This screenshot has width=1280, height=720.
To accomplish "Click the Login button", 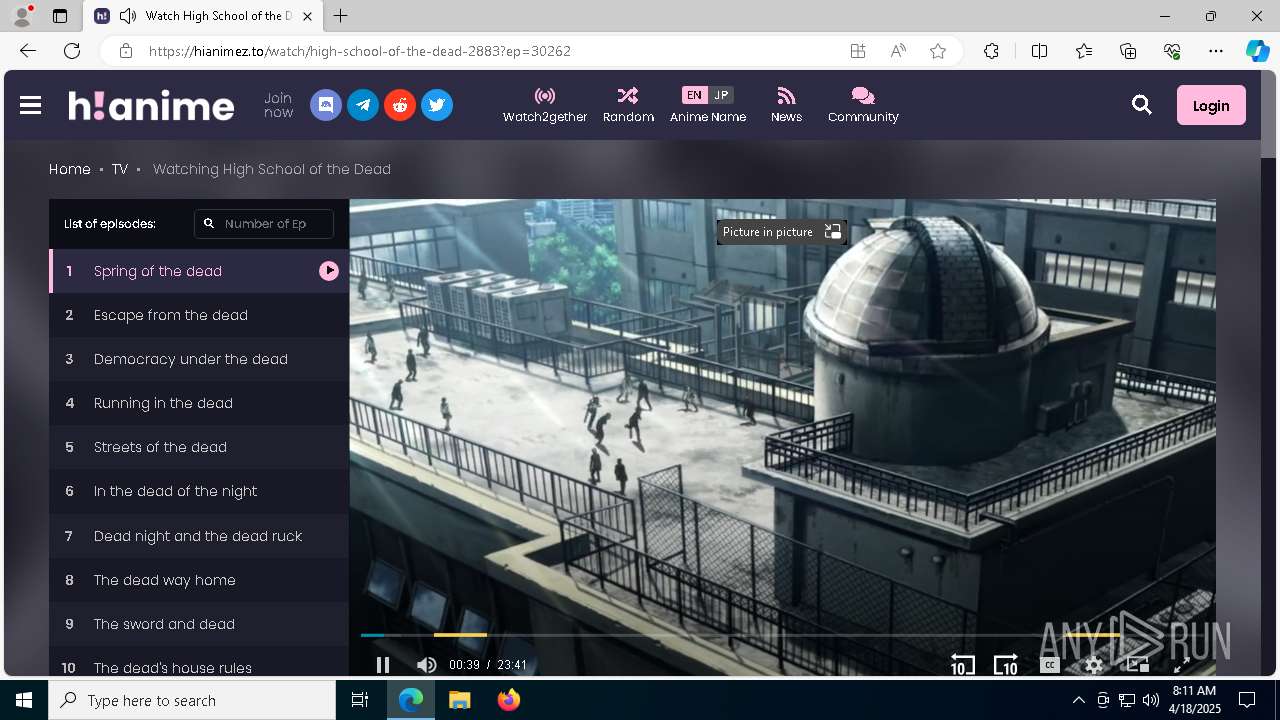I will coord(1211,105).
